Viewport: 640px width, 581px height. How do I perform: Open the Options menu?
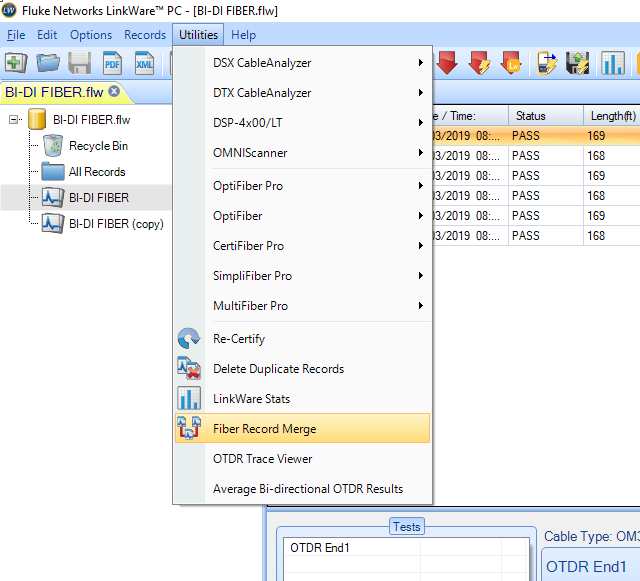pyautogui.click(x=91, y=35)
